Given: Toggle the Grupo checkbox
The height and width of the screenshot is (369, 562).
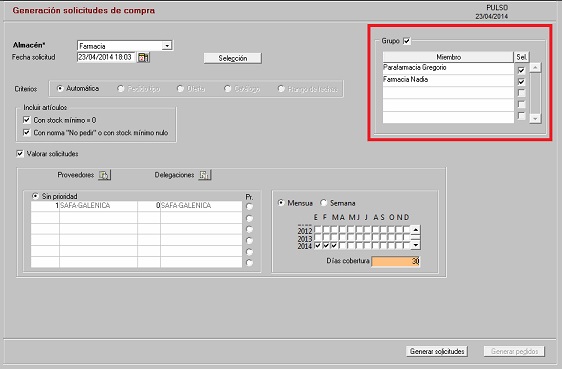Looking at the screenshot, I should (x=407, y=41).
